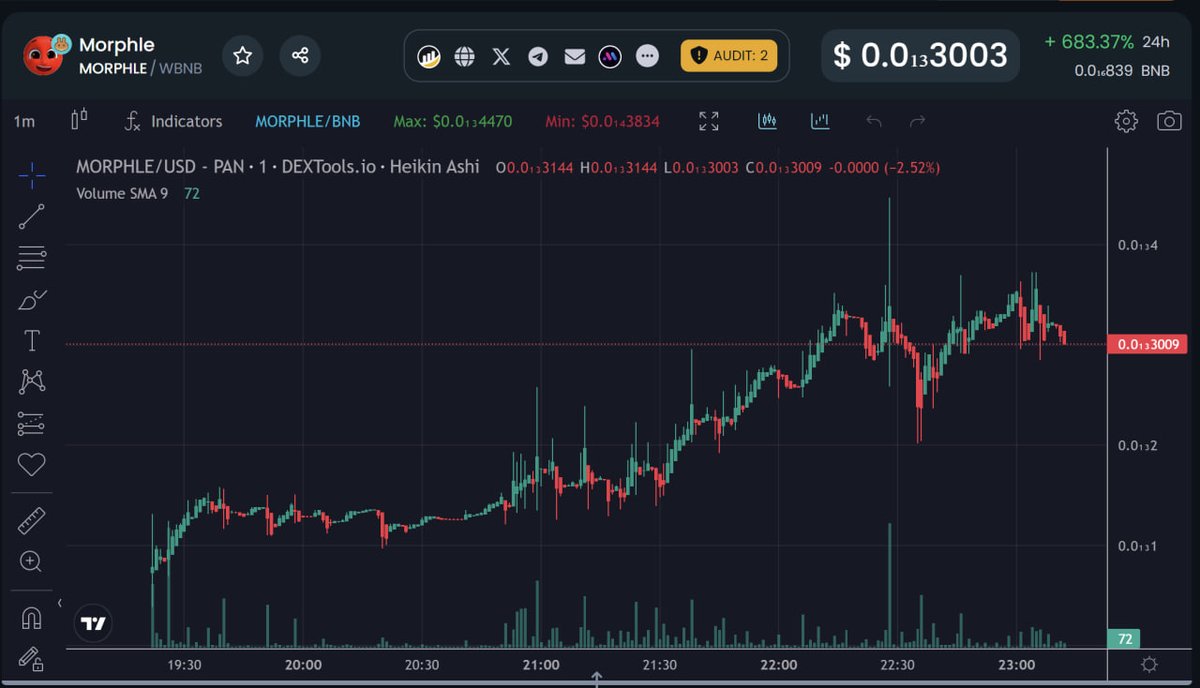The height and width of the screenshot is (688, 1200).
Task: Open the AUDIT: 2 badge
Action: [729, 55]
